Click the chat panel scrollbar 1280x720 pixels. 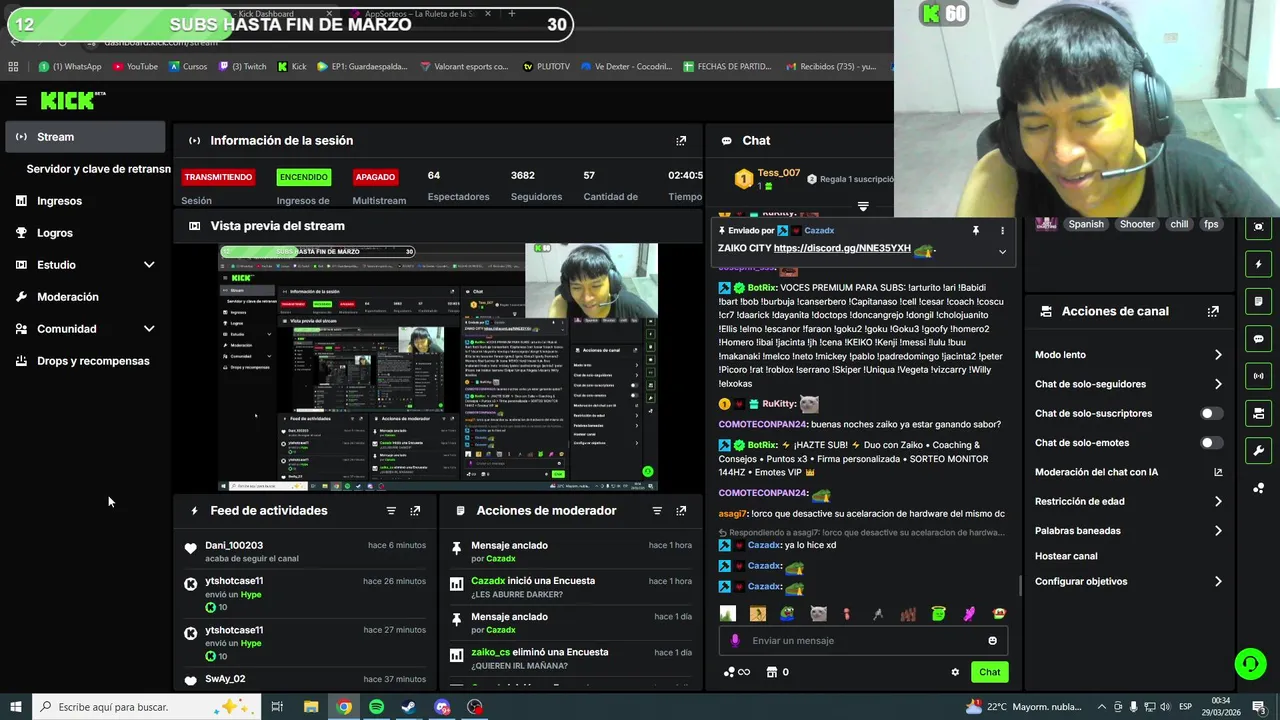point(1020,584)
